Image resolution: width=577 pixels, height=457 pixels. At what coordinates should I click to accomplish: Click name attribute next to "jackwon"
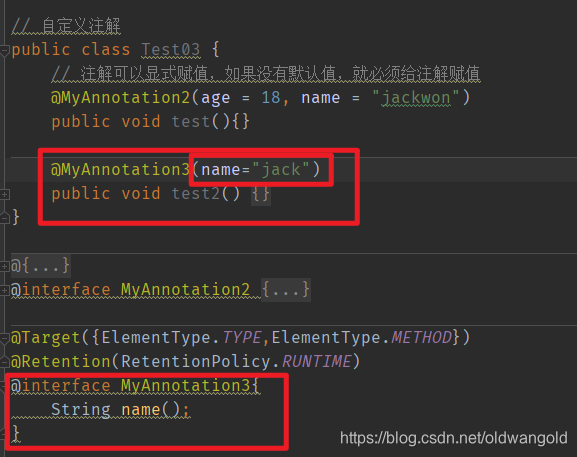click(x=321, y=98)
